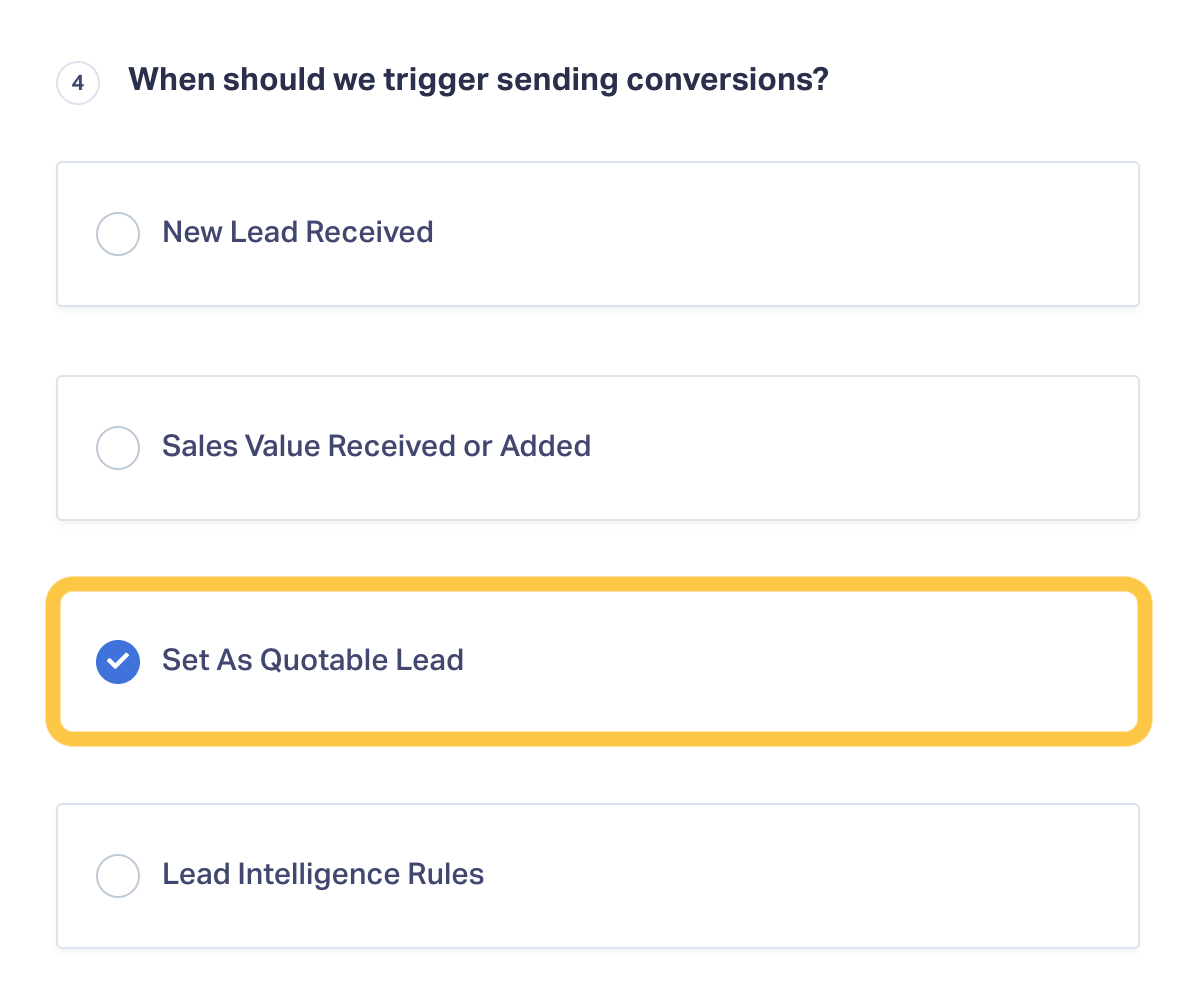This screenshot has height=1006, width=1198.
Task: Click the word Quotable in the selected option
Action: coord(324,660)
